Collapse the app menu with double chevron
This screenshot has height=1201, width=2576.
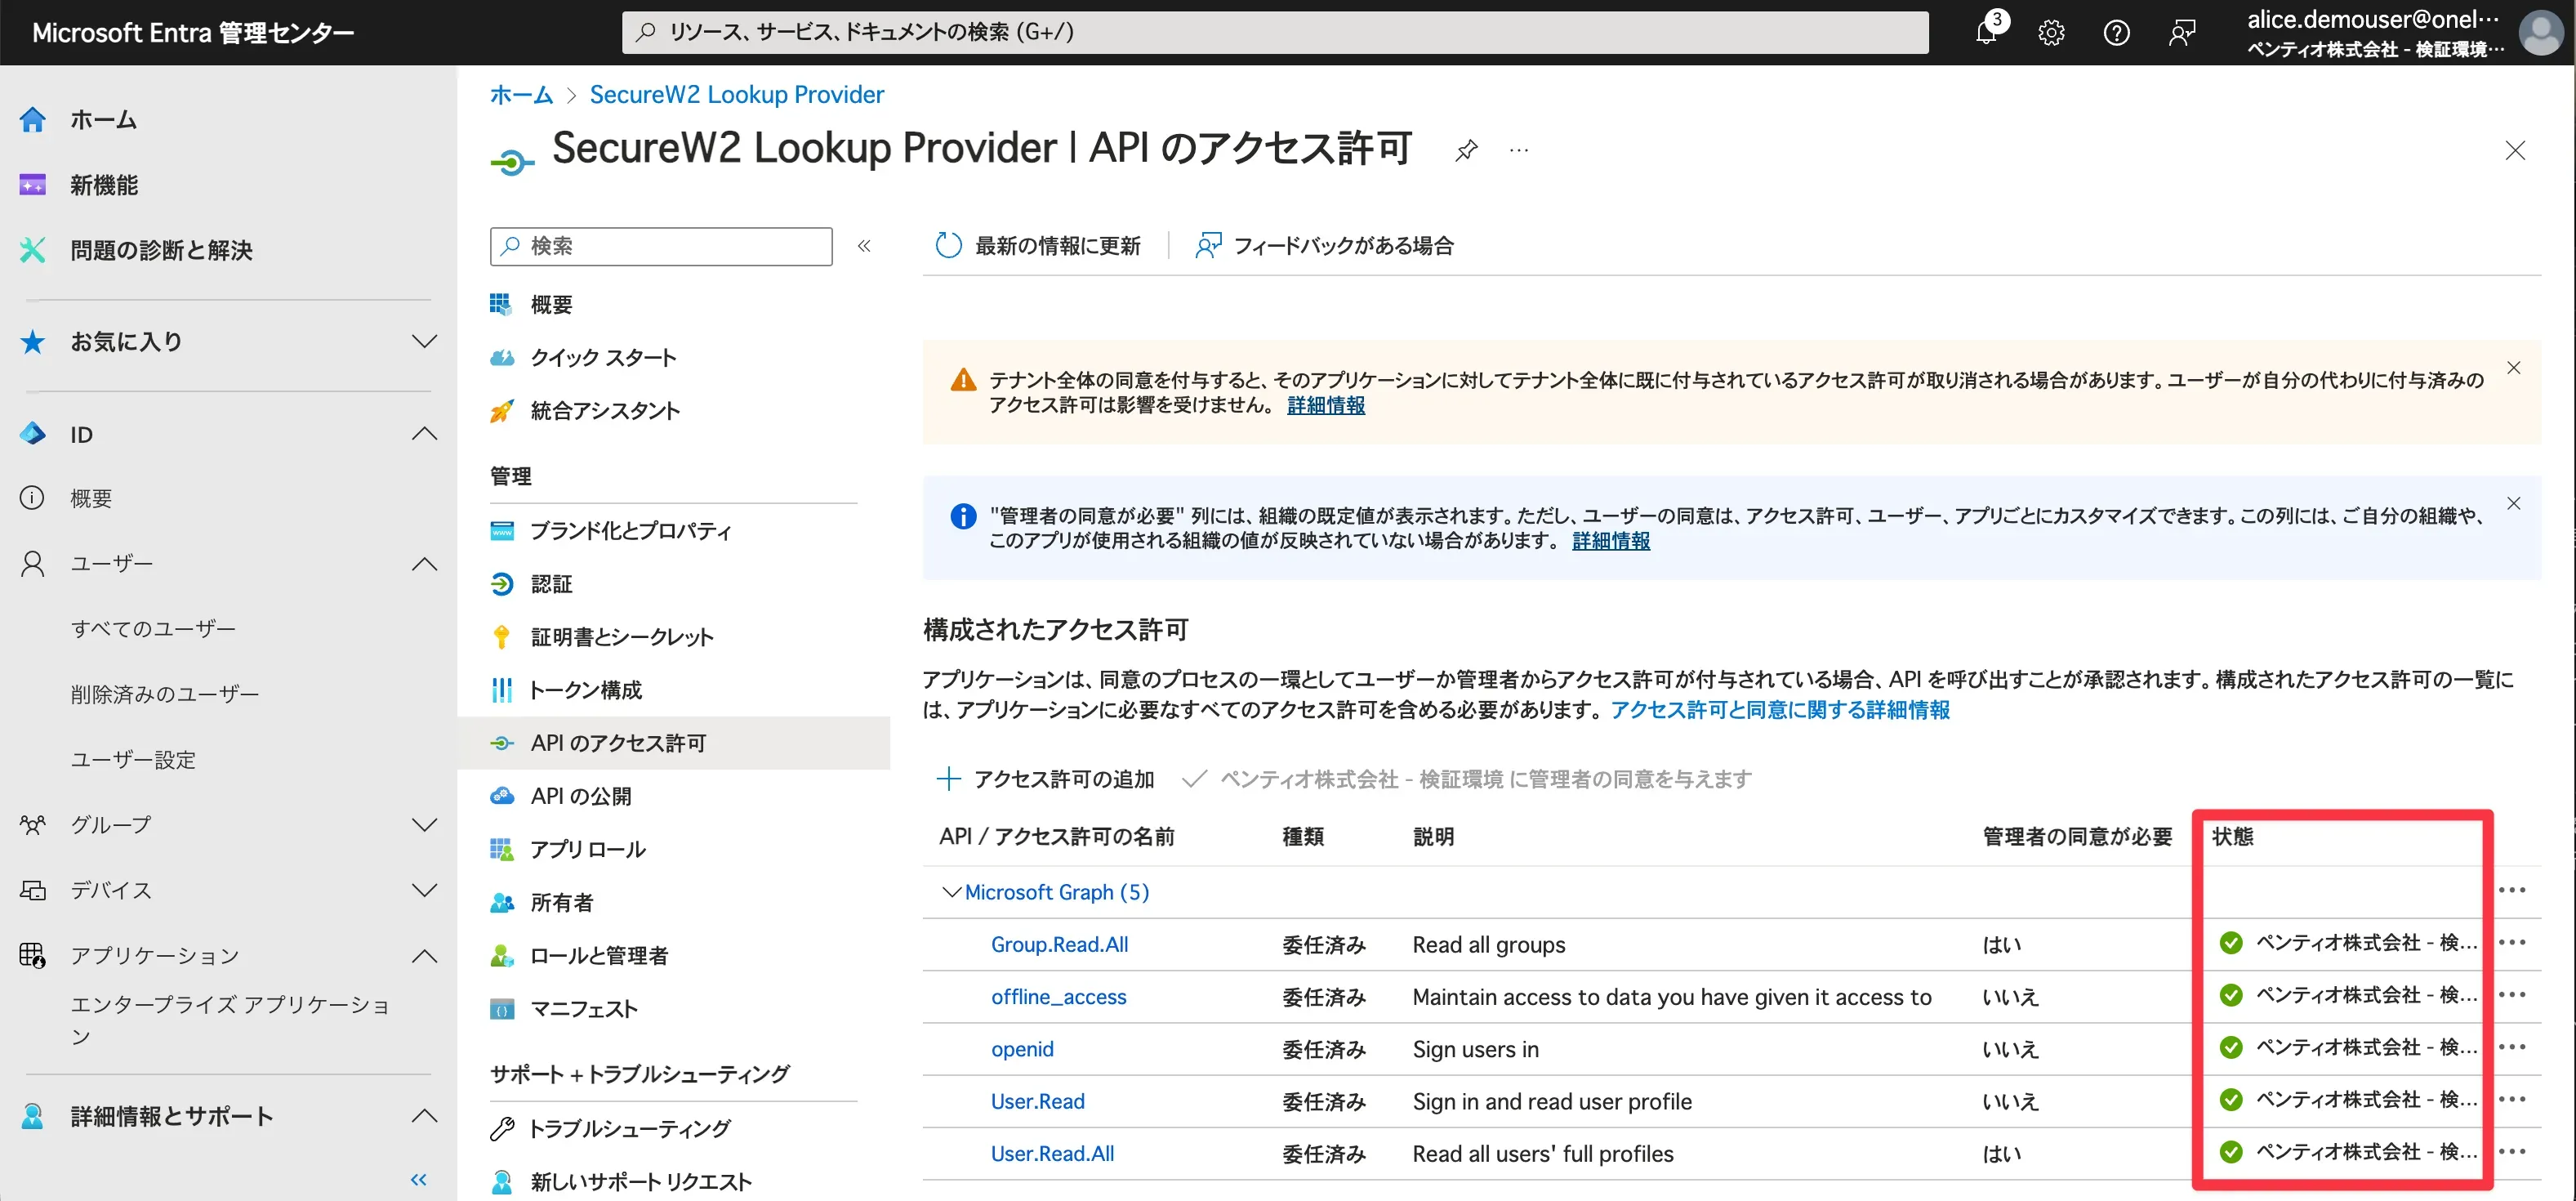point(864,246)
